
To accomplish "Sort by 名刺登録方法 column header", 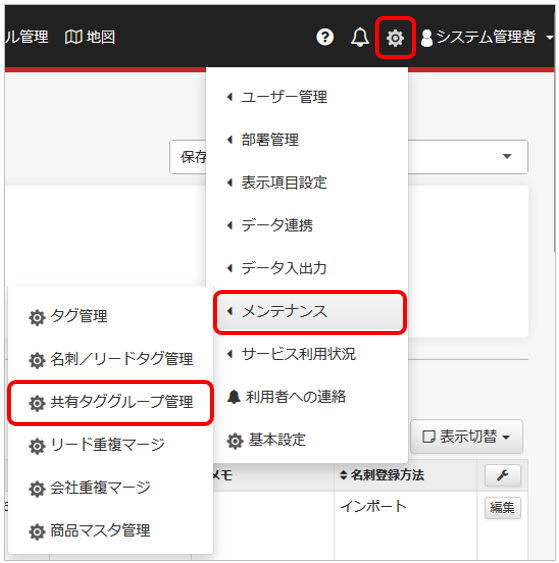I will tap(382, 475).
